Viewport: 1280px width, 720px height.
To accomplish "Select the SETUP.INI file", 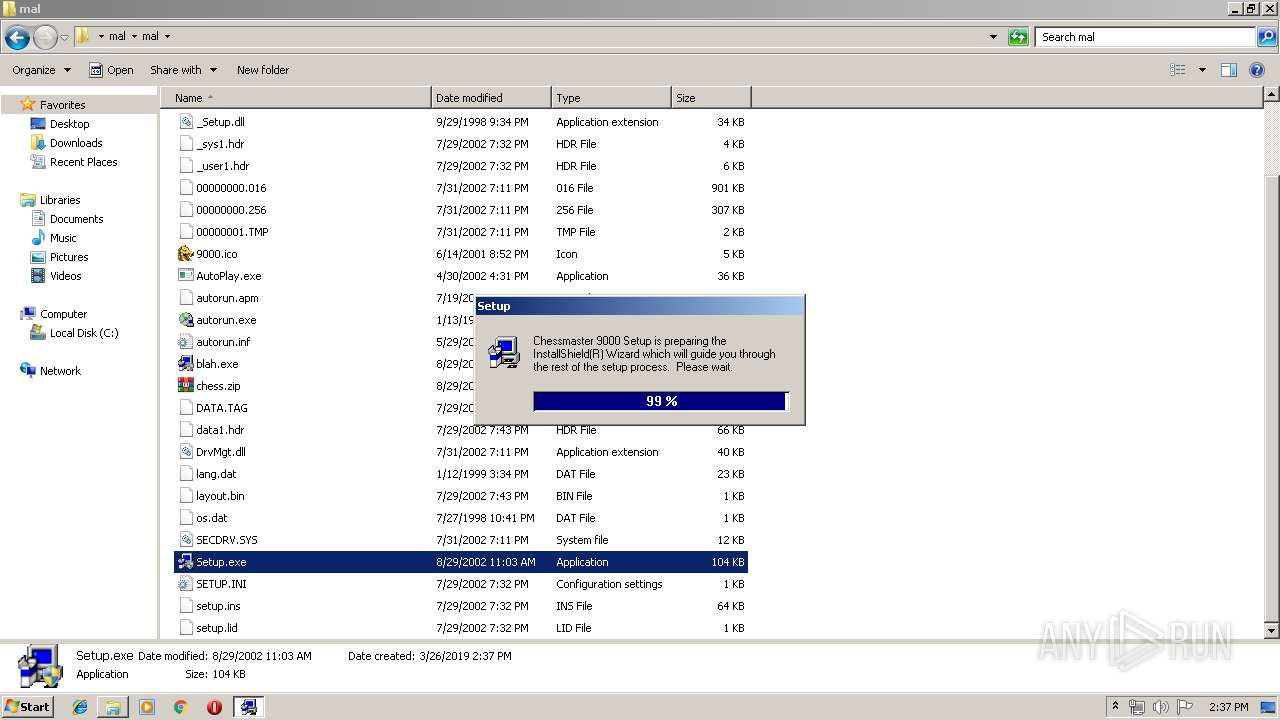I will (221, 584).
